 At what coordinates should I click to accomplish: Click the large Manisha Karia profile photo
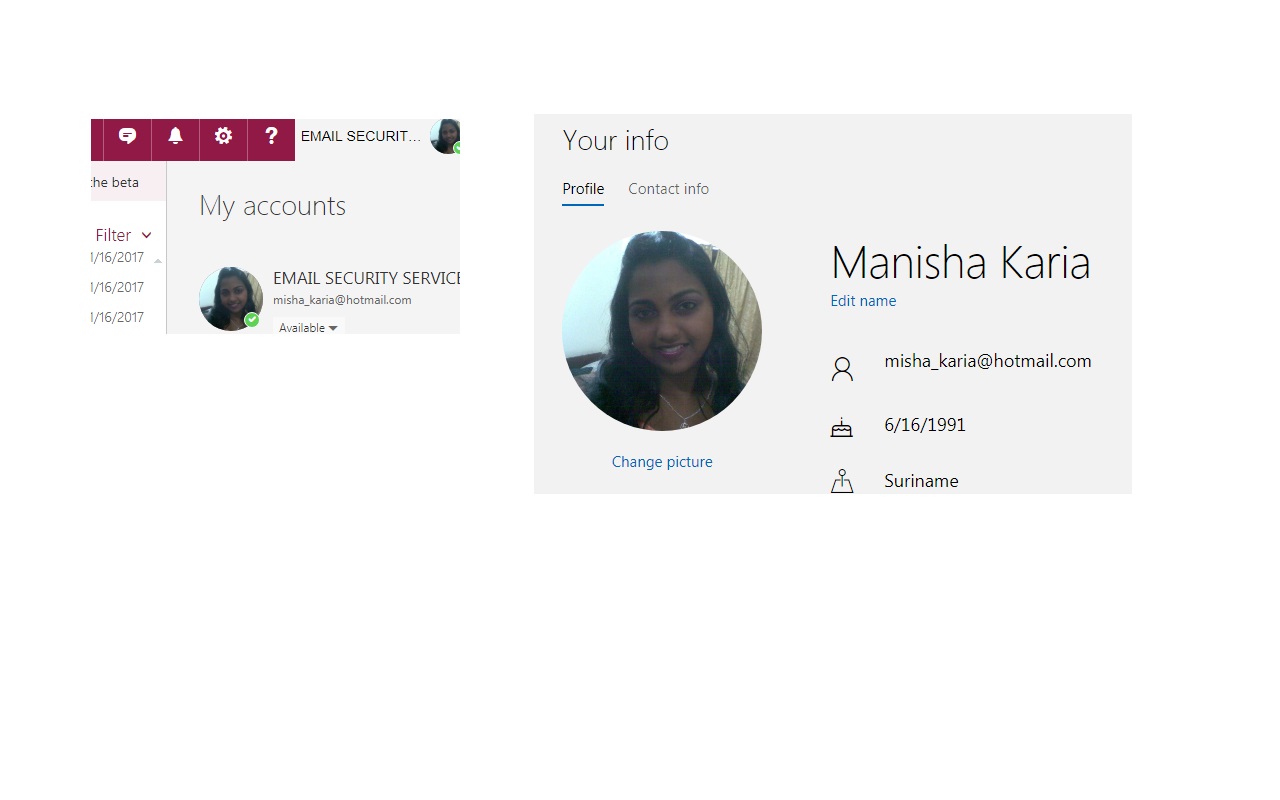click(662, 331)
